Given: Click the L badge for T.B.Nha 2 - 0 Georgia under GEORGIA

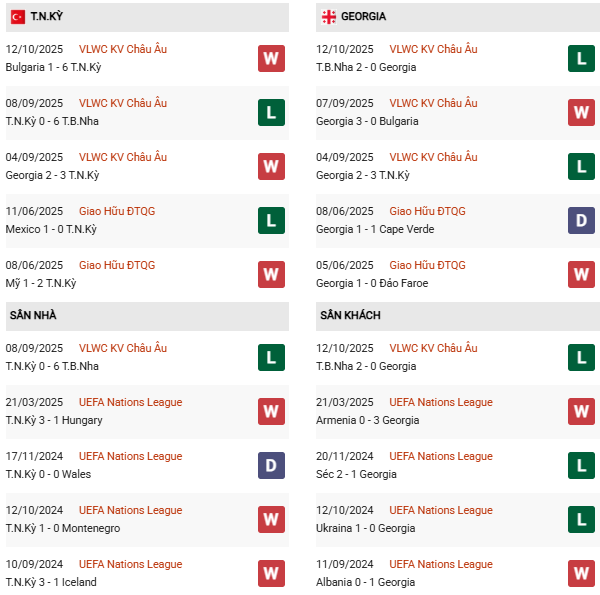Looking at the screenshot, I should (x=581, y=58).
